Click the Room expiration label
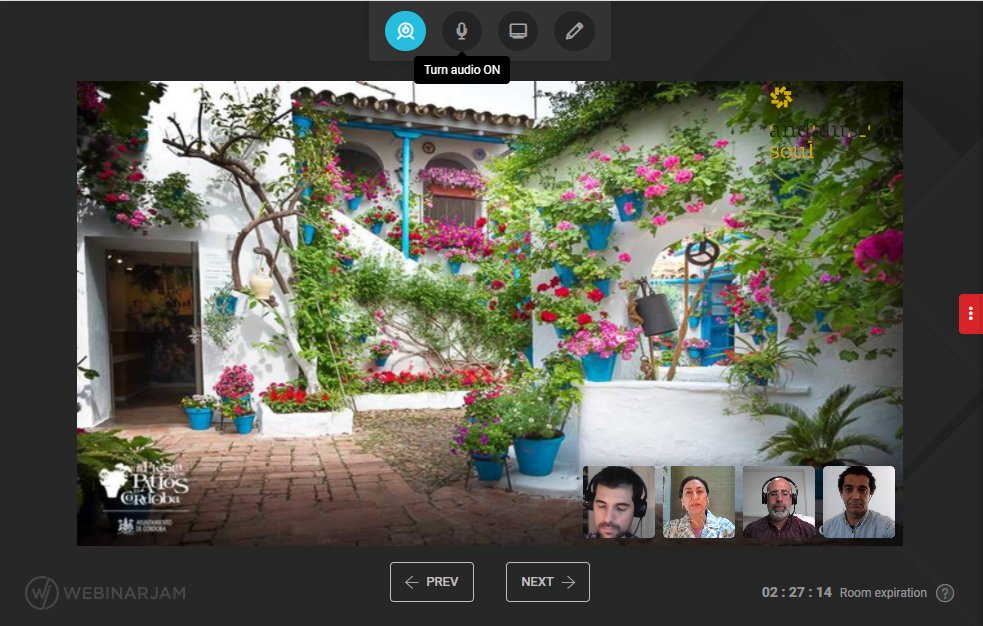 pyautogui.click(x=883, y=593)
